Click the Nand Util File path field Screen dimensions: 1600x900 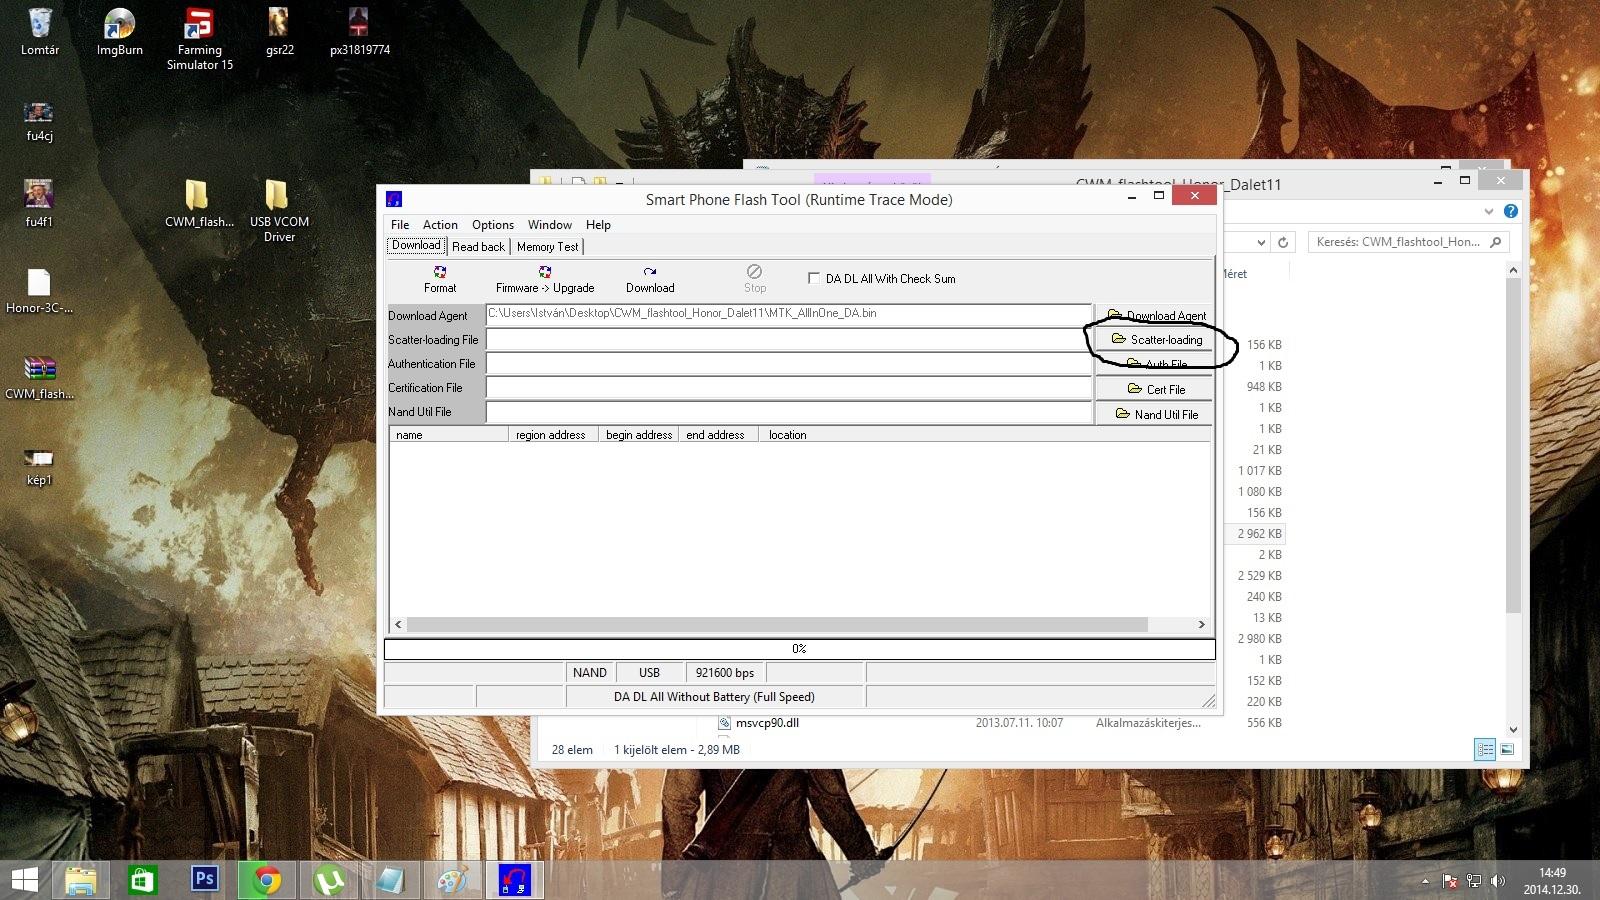pyautogui.click(x=789, y=411)
